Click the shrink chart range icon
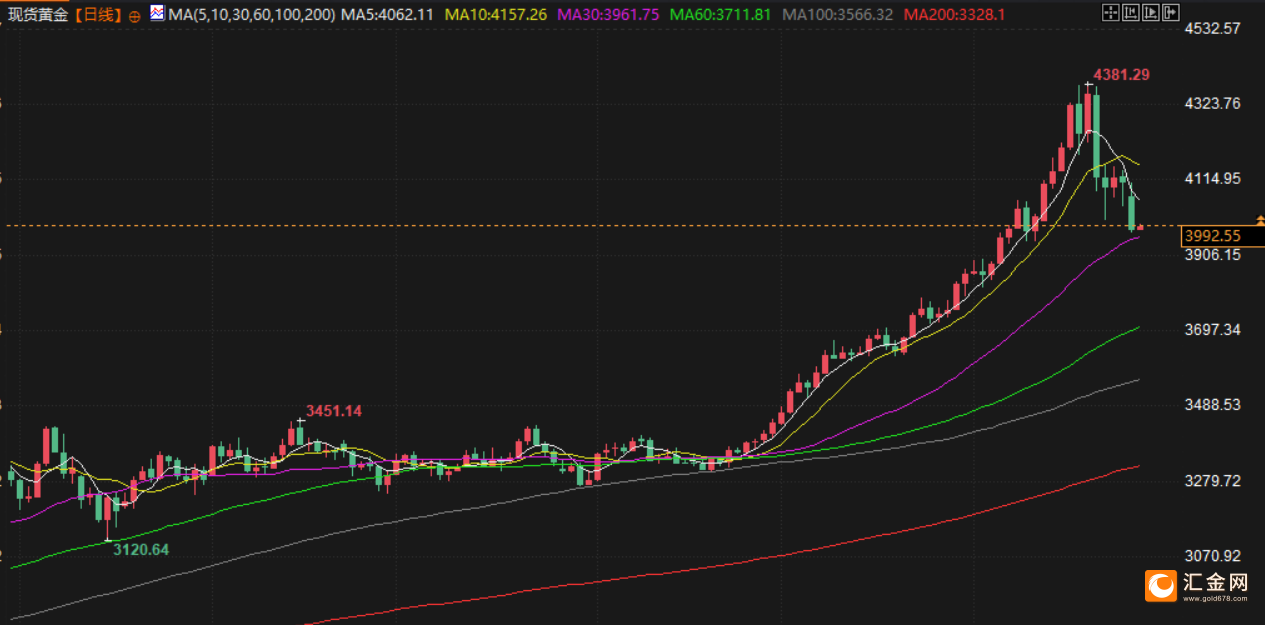The width and height of the screenshot is (1265, 625). (x=1131, y=13)
